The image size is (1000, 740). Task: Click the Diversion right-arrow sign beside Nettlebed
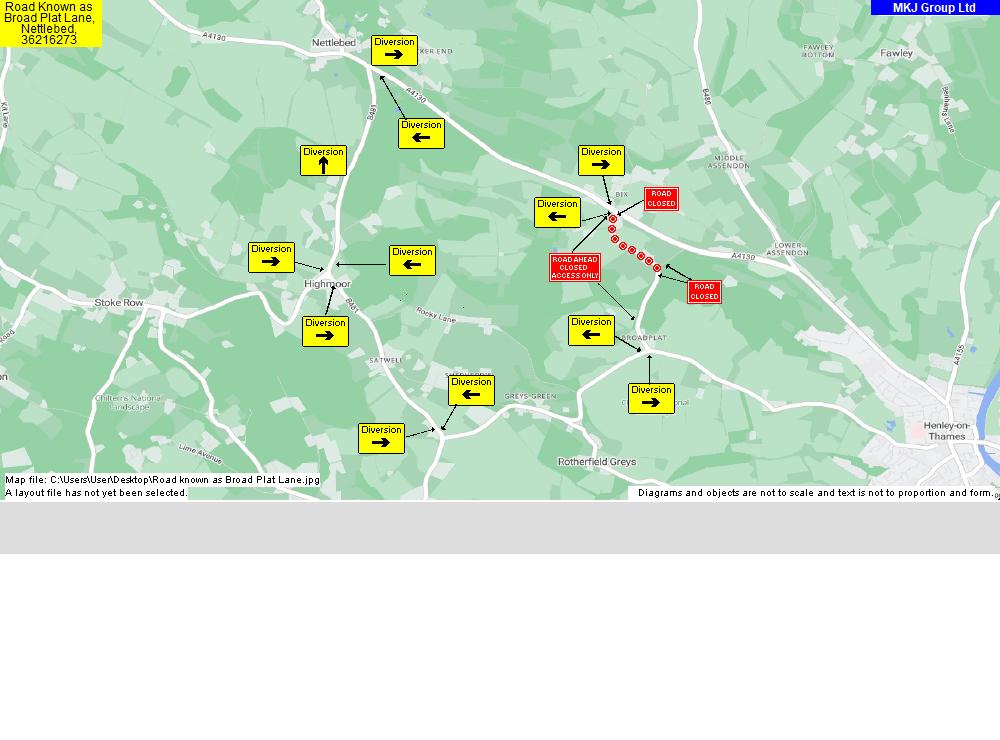(x=394, y=50)
